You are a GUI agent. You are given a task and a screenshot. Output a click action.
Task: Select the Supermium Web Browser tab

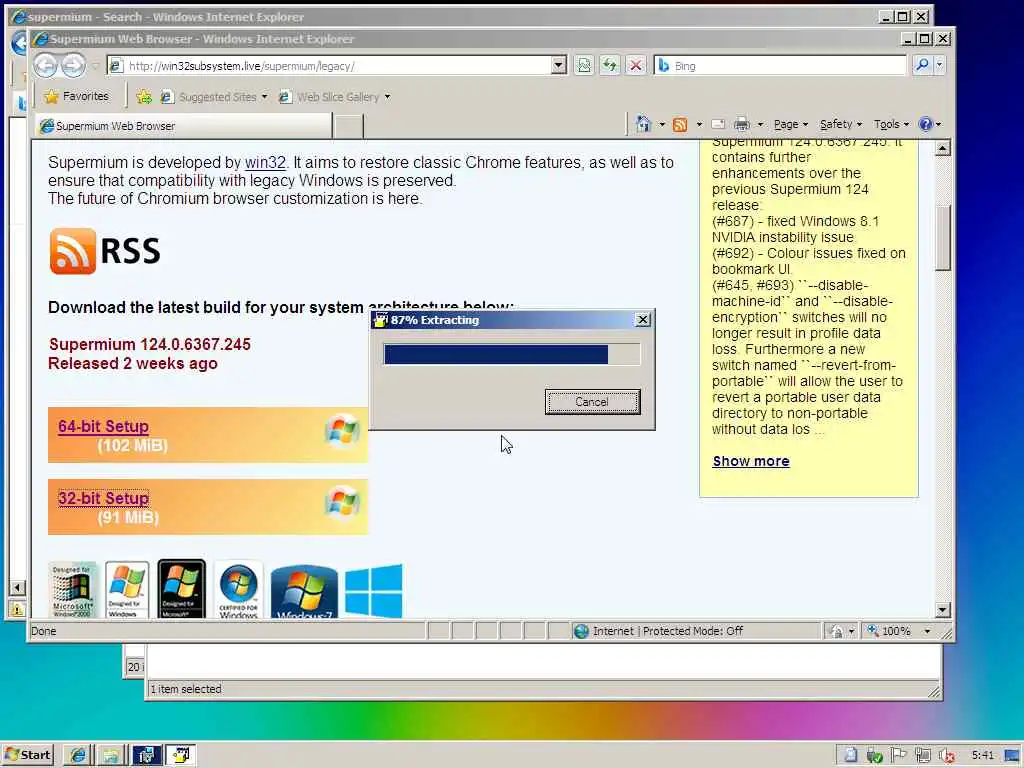pos(183,125)
